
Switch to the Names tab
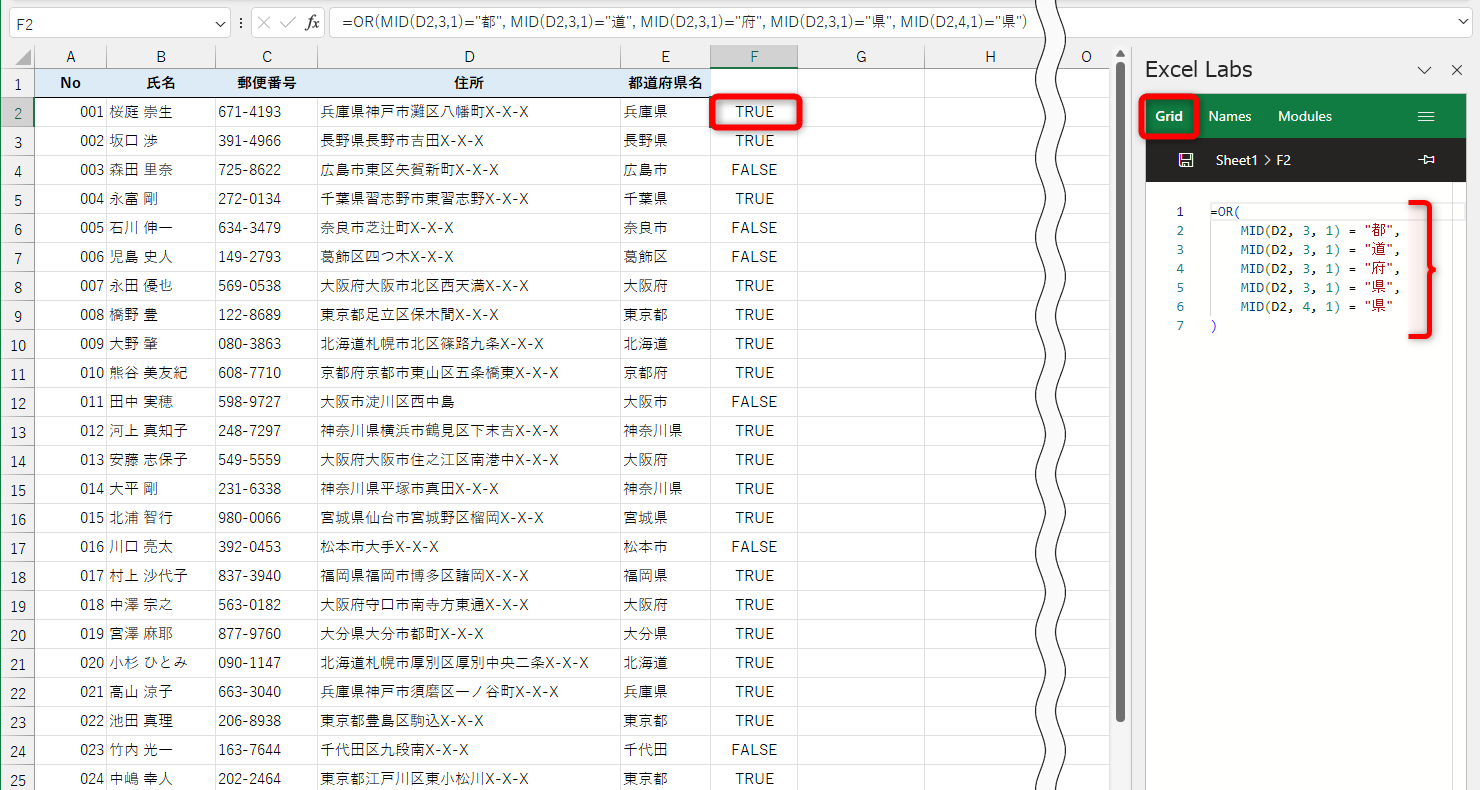pyautogui.click(x=1229, y=116)
